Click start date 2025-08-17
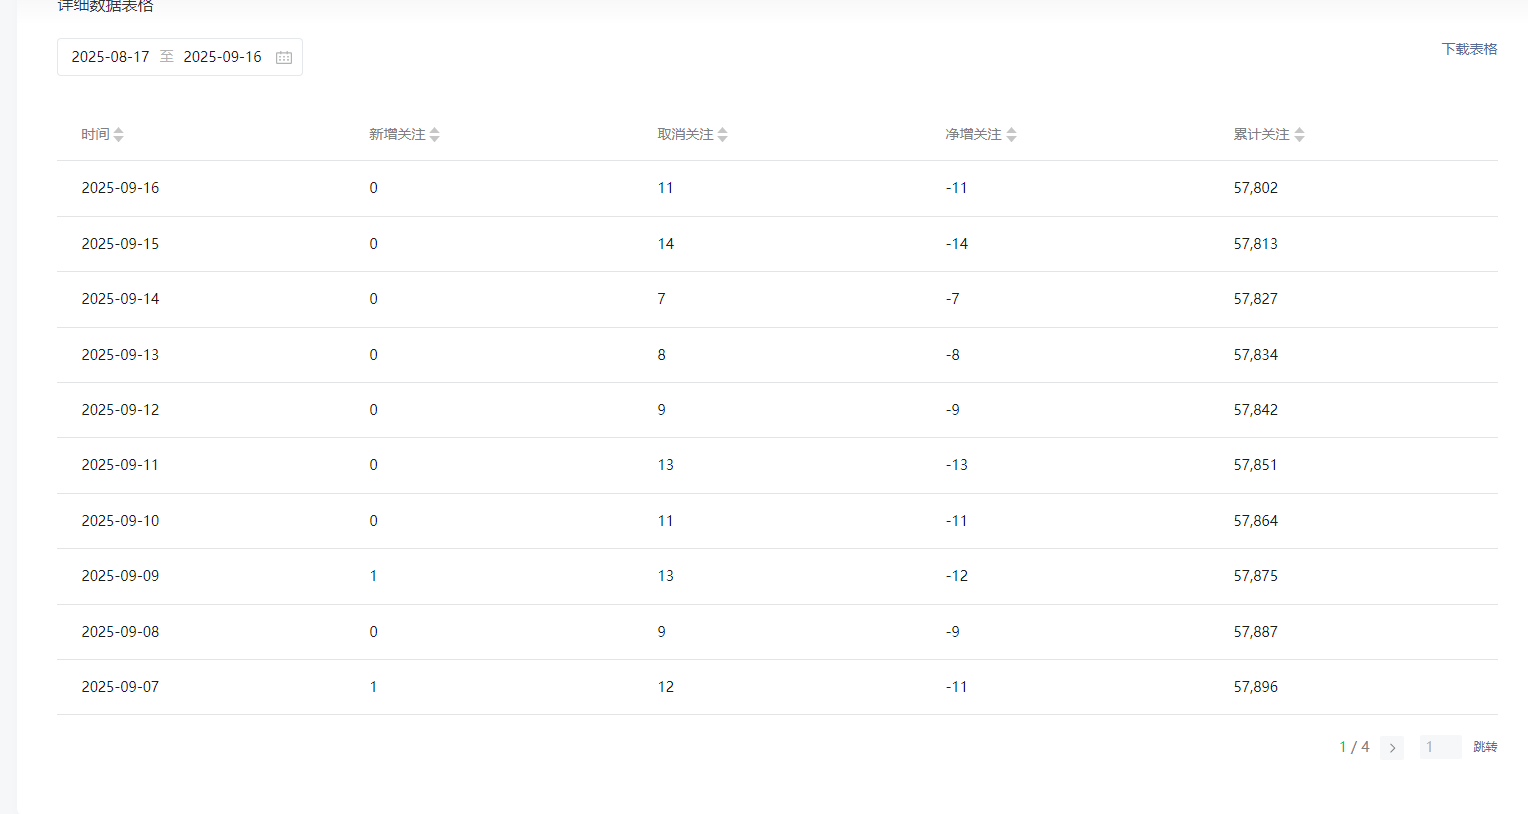The image size is (1528, 814). (x=110, y=57)
